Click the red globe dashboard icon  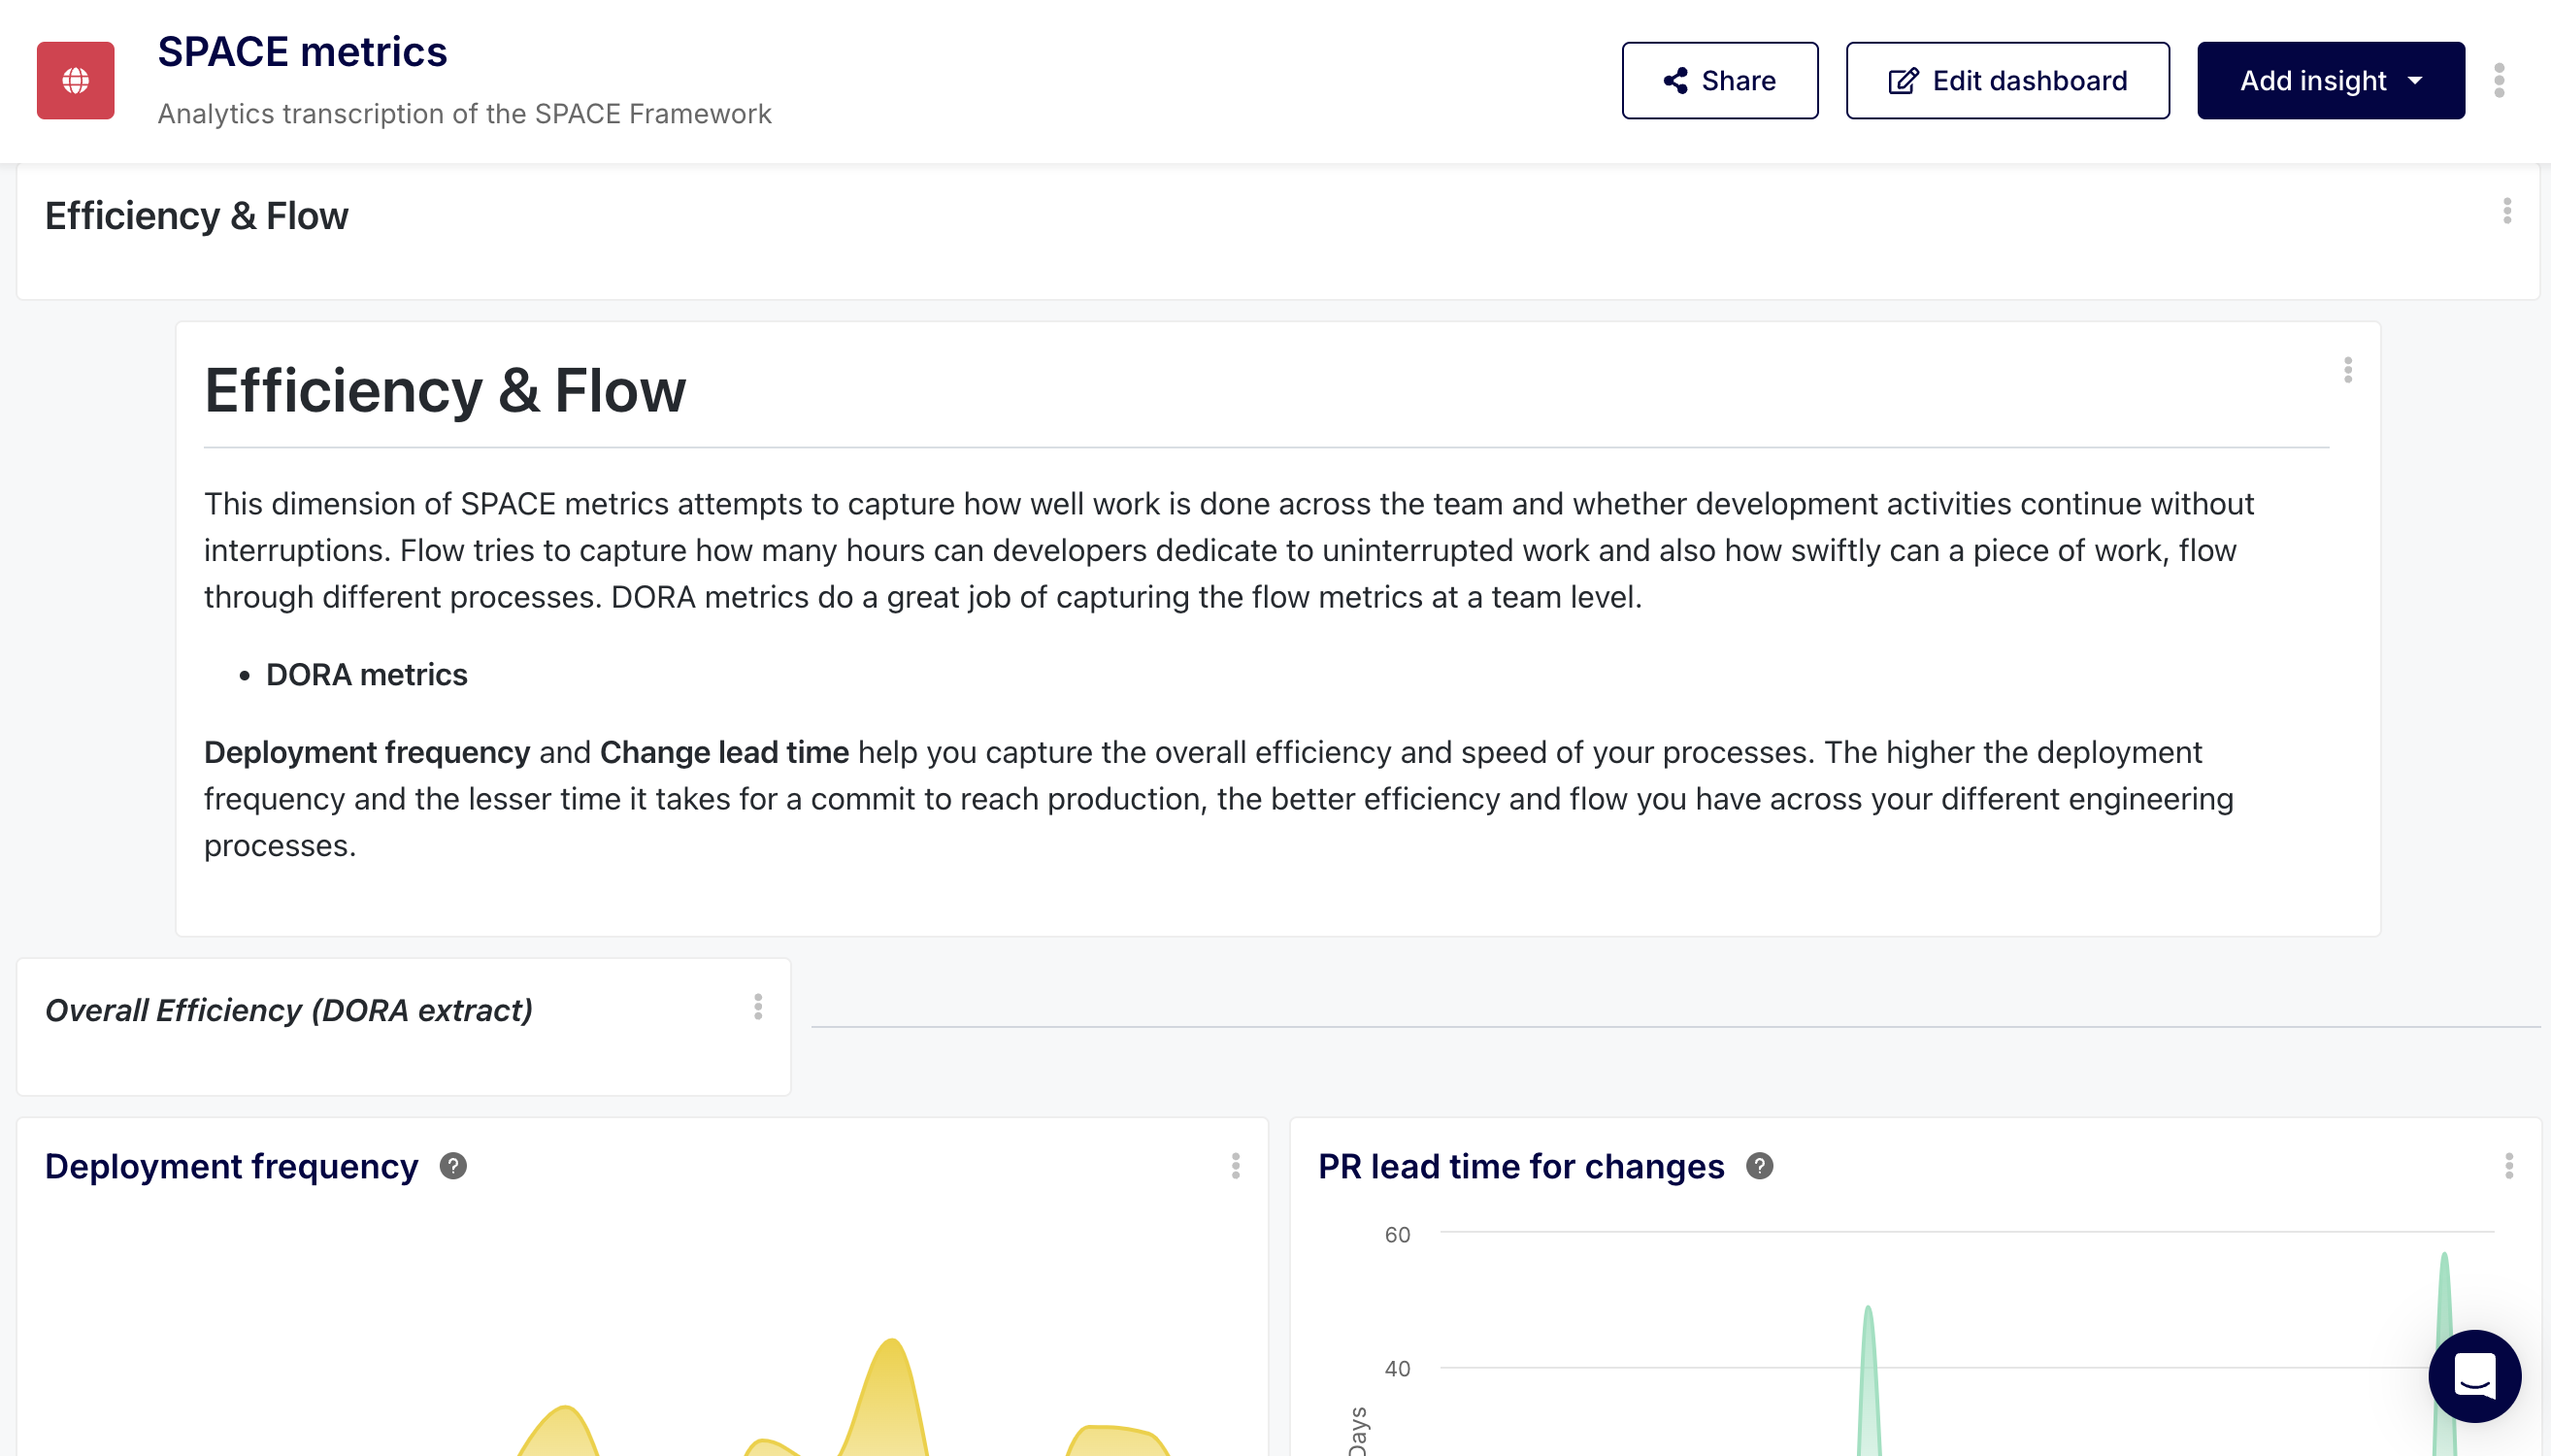click(x=74, y=80)
